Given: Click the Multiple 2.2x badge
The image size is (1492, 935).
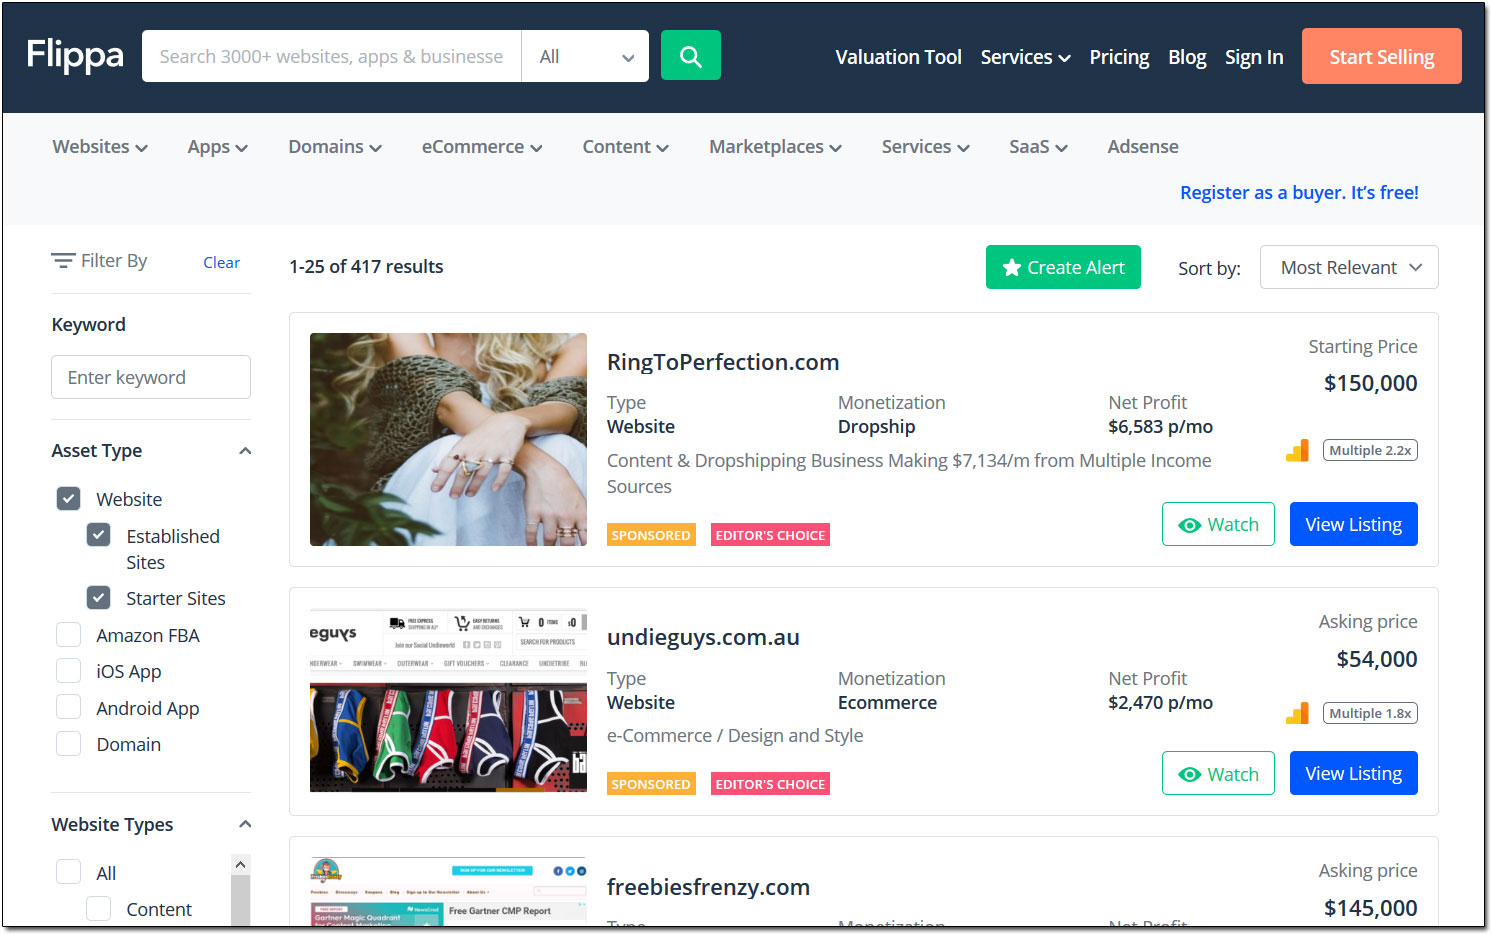Looking at the screenshot, I should tap(1370, 451).
